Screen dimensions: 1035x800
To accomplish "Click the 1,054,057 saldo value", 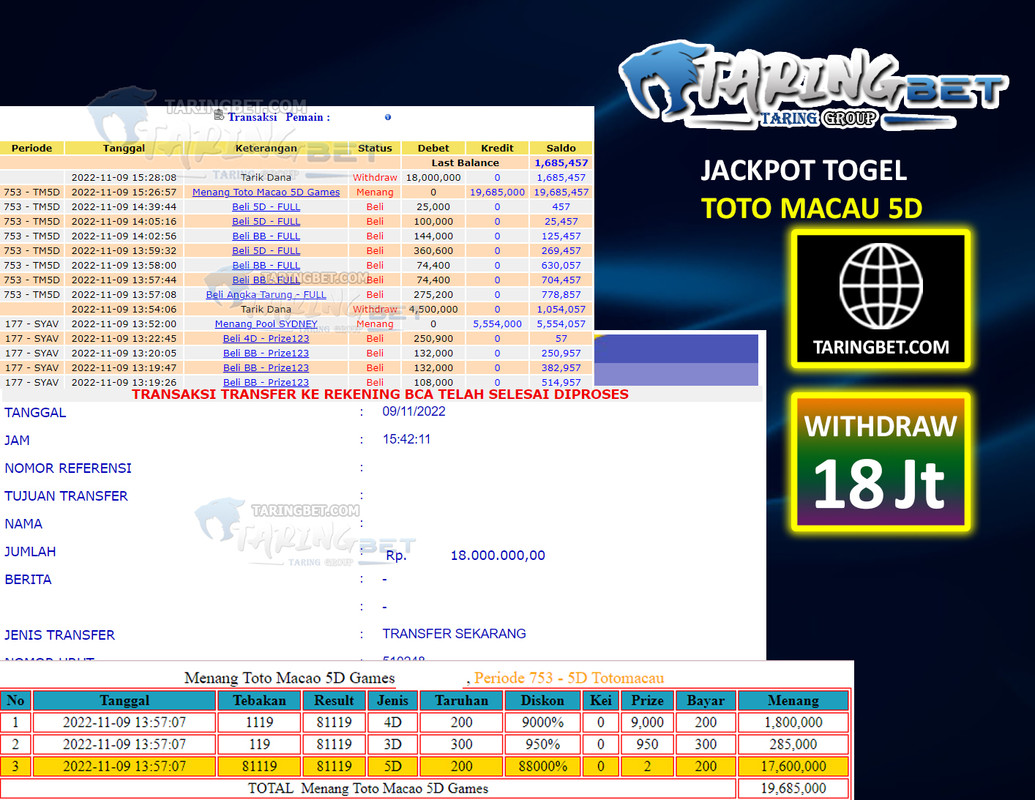I will click(561, 309).
